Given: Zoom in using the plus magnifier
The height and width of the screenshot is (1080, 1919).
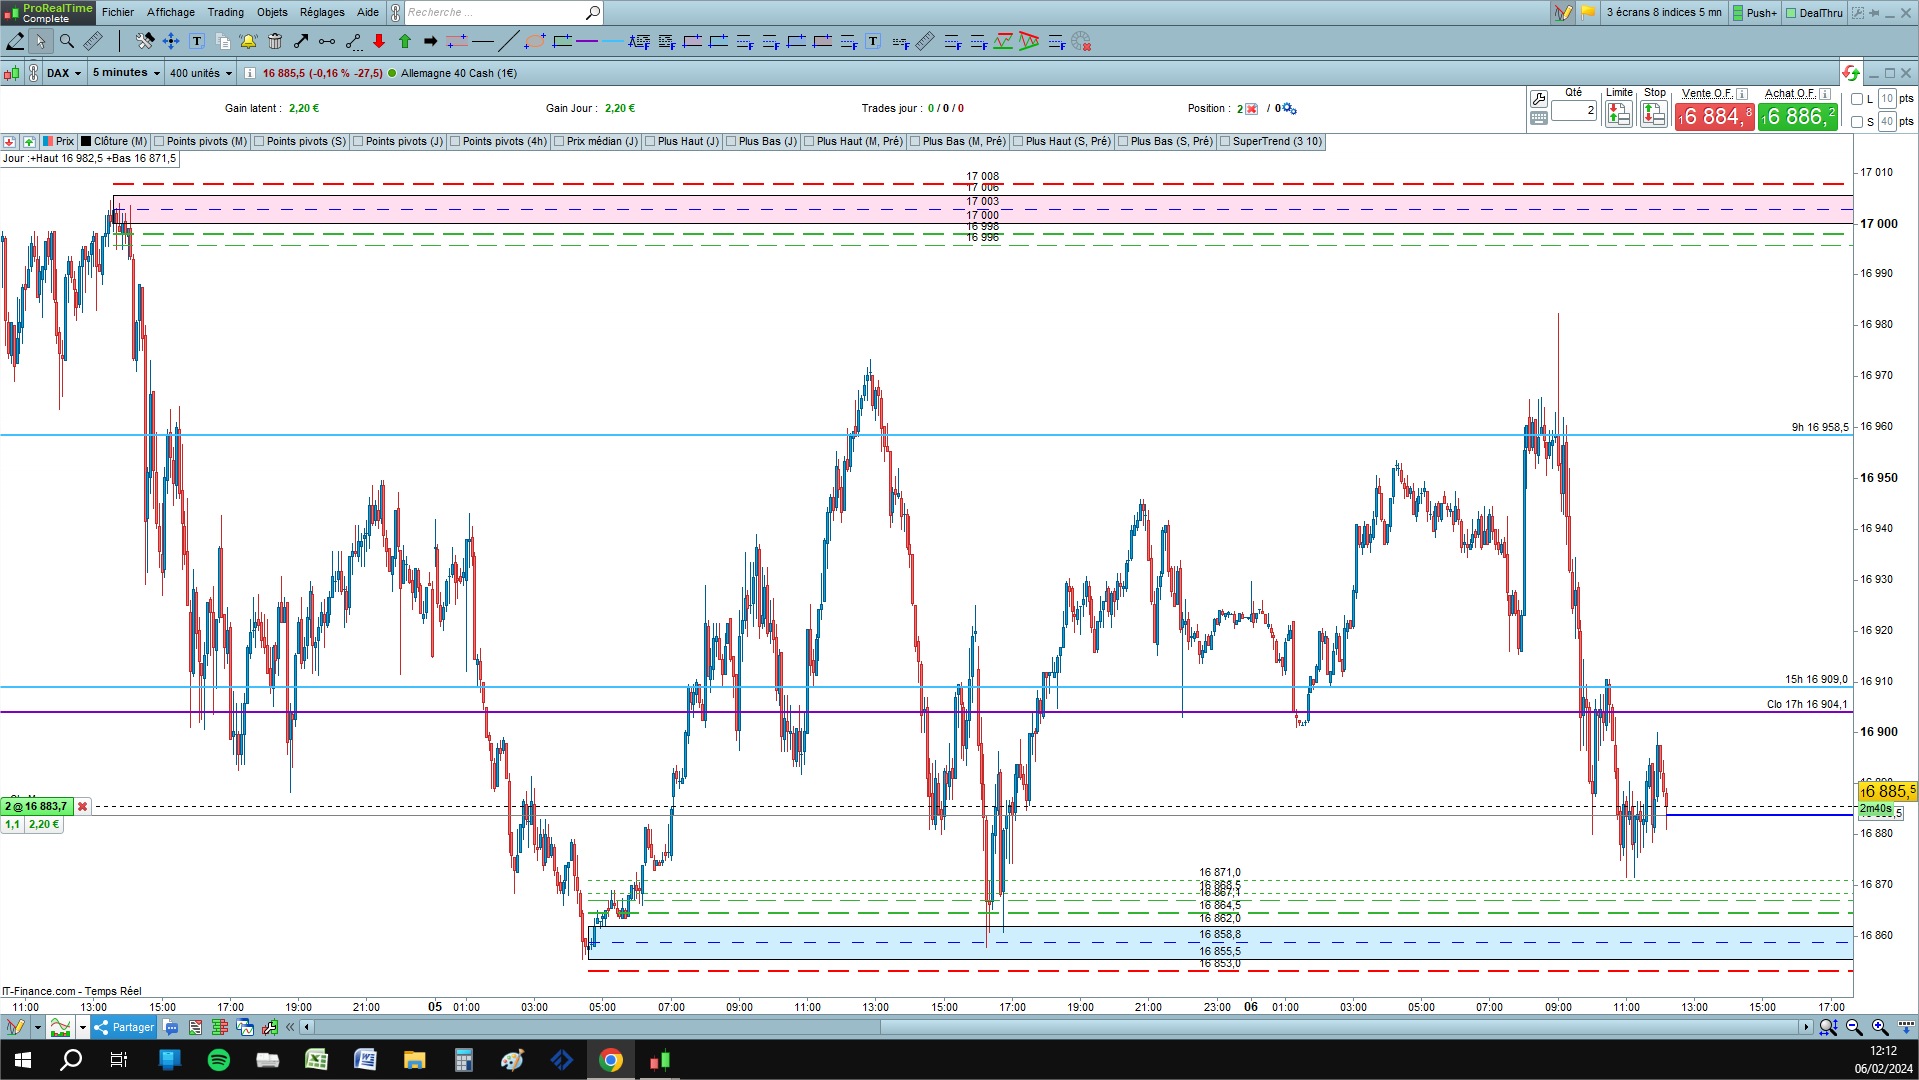Looking at the screenshot, I should point(1880,1027).
